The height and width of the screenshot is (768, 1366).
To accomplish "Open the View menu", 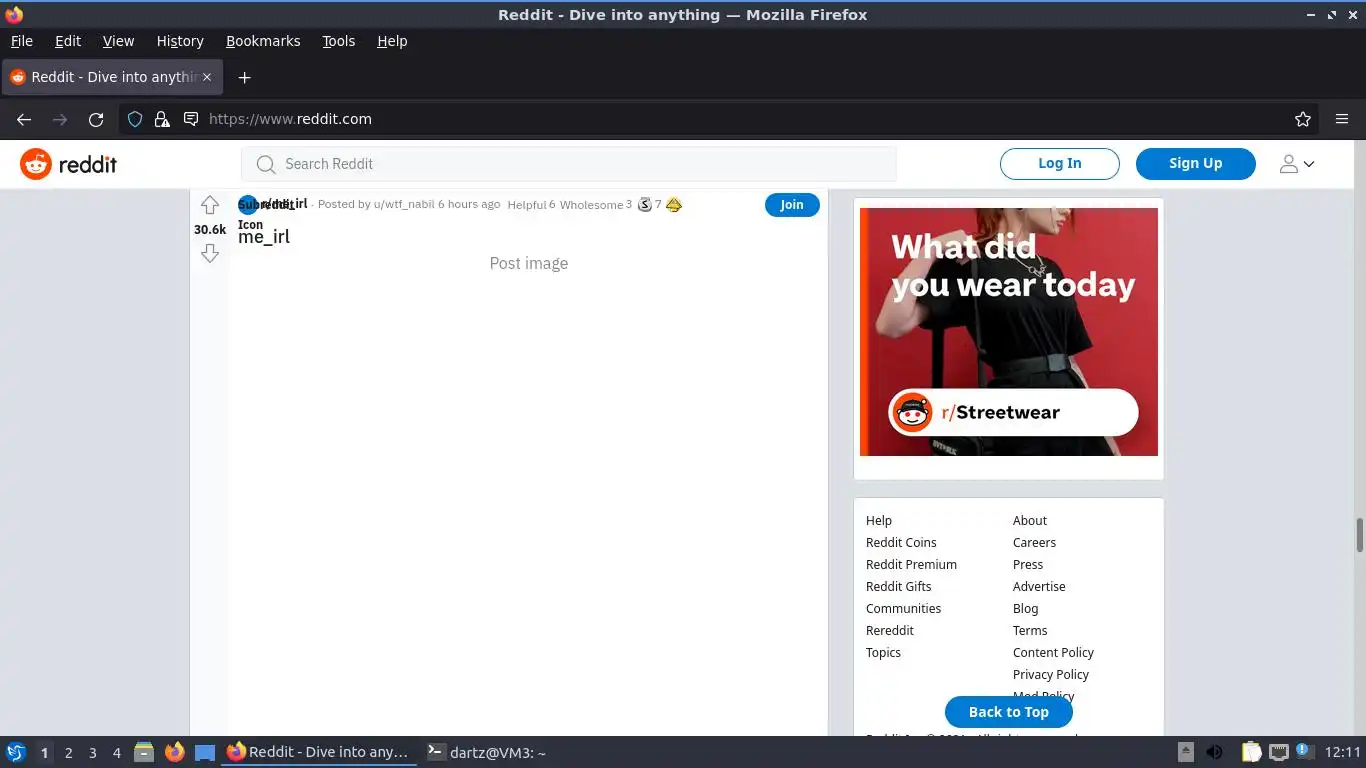I will point(118,41).
